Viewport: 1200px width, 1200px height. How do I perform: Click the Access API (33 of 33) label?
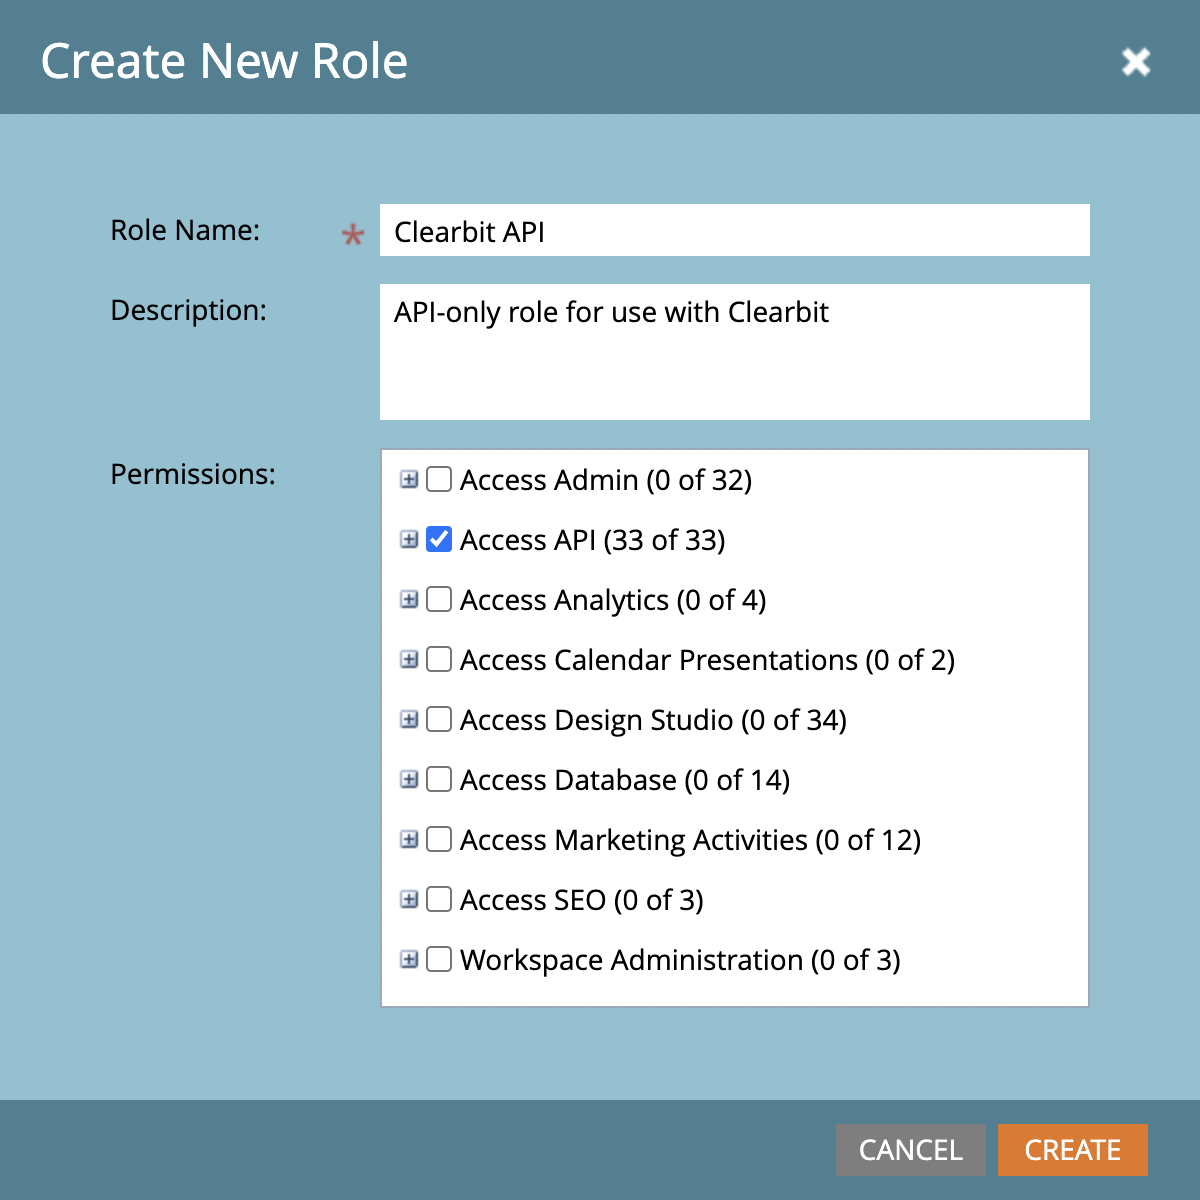tap(593, 540)
